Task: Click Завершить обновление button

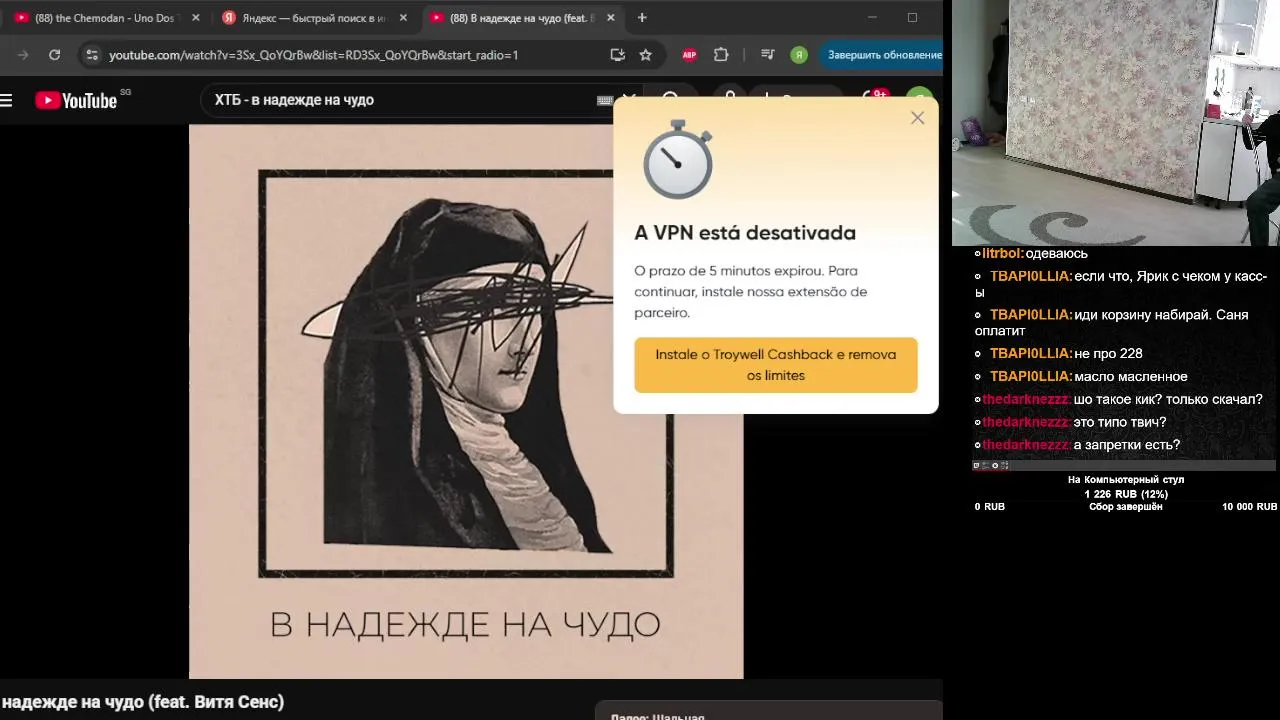Action: [884, 55]
